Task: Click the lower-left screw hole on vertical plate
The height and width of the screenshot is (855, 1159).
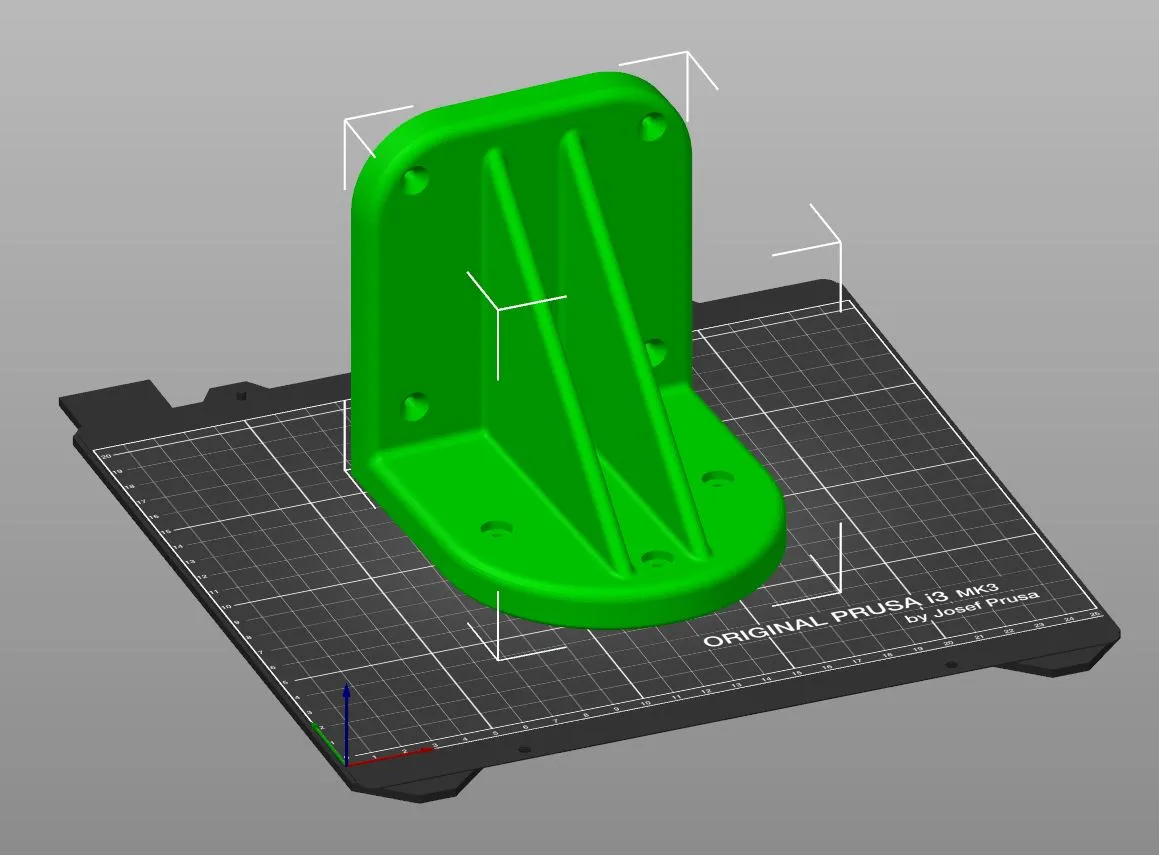Action: pyautogui.click(x=415, y=406)
